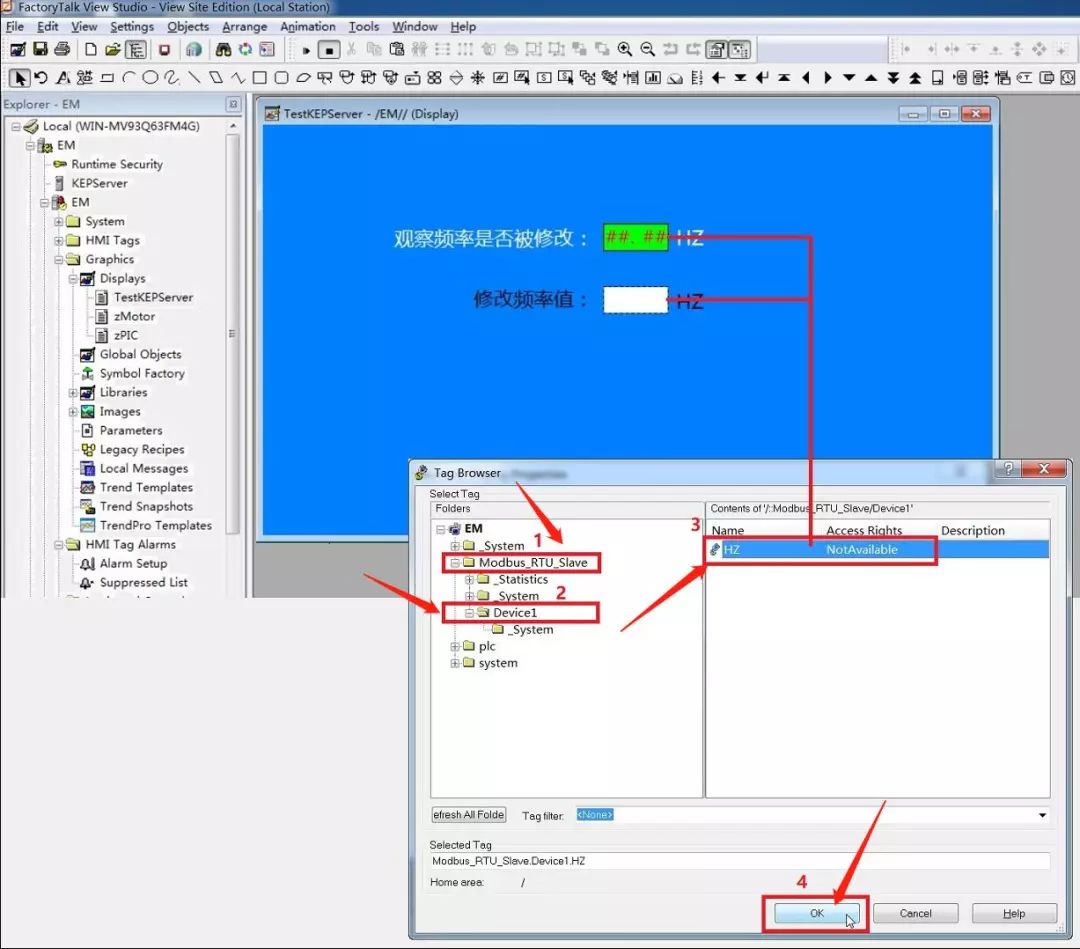Select zMotor display in Explorer
This screenshot has width=1080, height=949.
coord(134,317)
